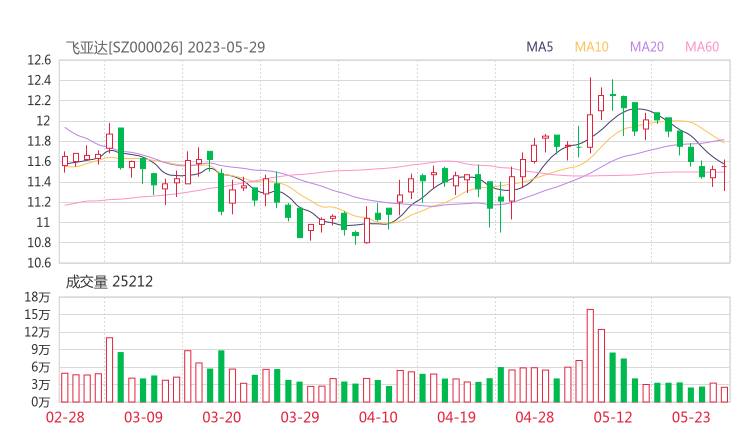
Task: Click the tallest red volume bar near 05-12
Action: coord(590,356)
